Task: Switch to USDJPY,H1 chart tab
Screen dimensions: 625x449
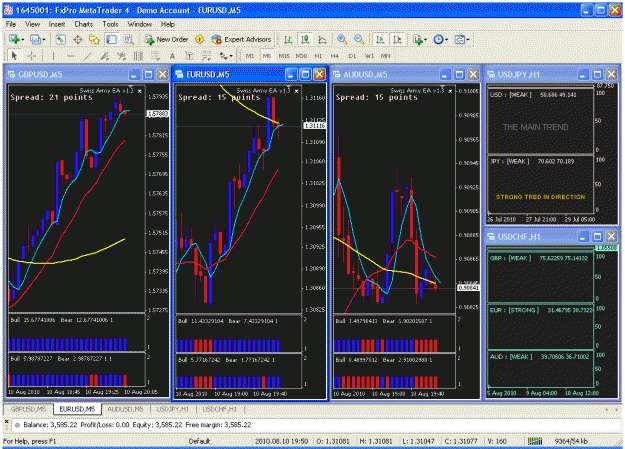Action: pos(172,409)
